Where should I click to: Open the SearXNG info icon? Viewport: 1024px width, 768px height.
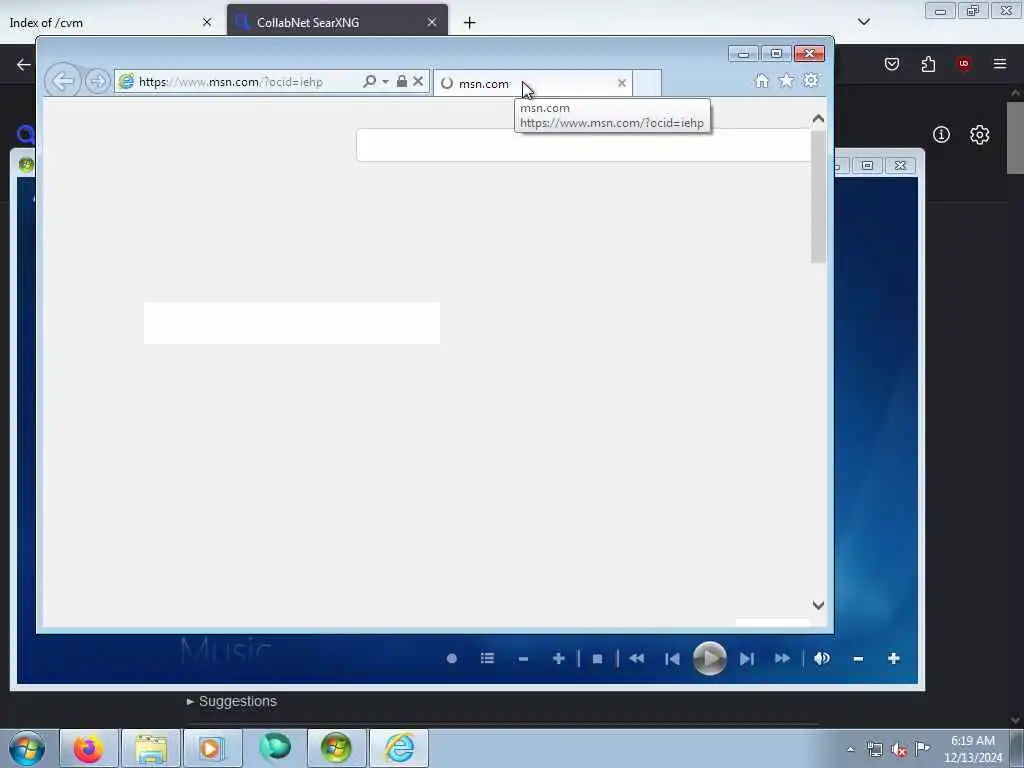[941, 135]
